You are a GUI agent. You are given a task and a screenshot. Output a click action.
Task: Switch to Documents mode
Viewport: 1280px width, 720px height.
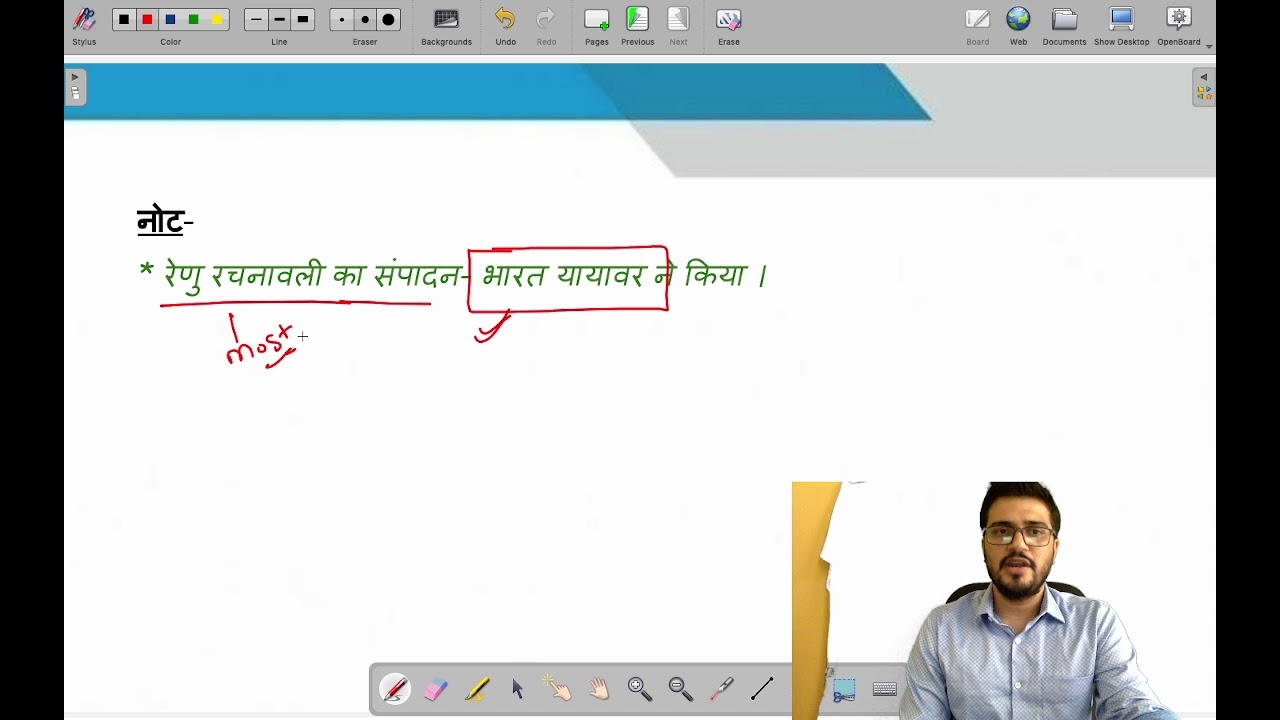(x=1064, y=26)
